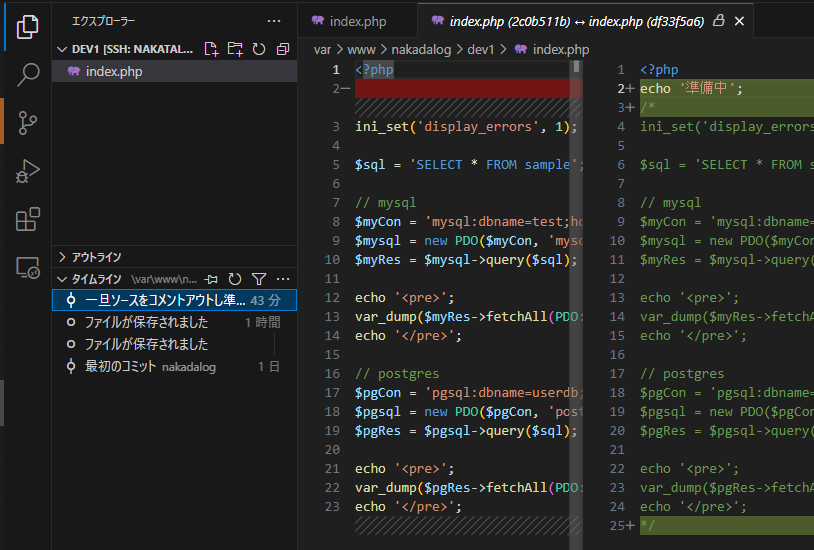Switch to the plain index.php tab
This screenshot has width=814, height=550.
coord(357,20)
